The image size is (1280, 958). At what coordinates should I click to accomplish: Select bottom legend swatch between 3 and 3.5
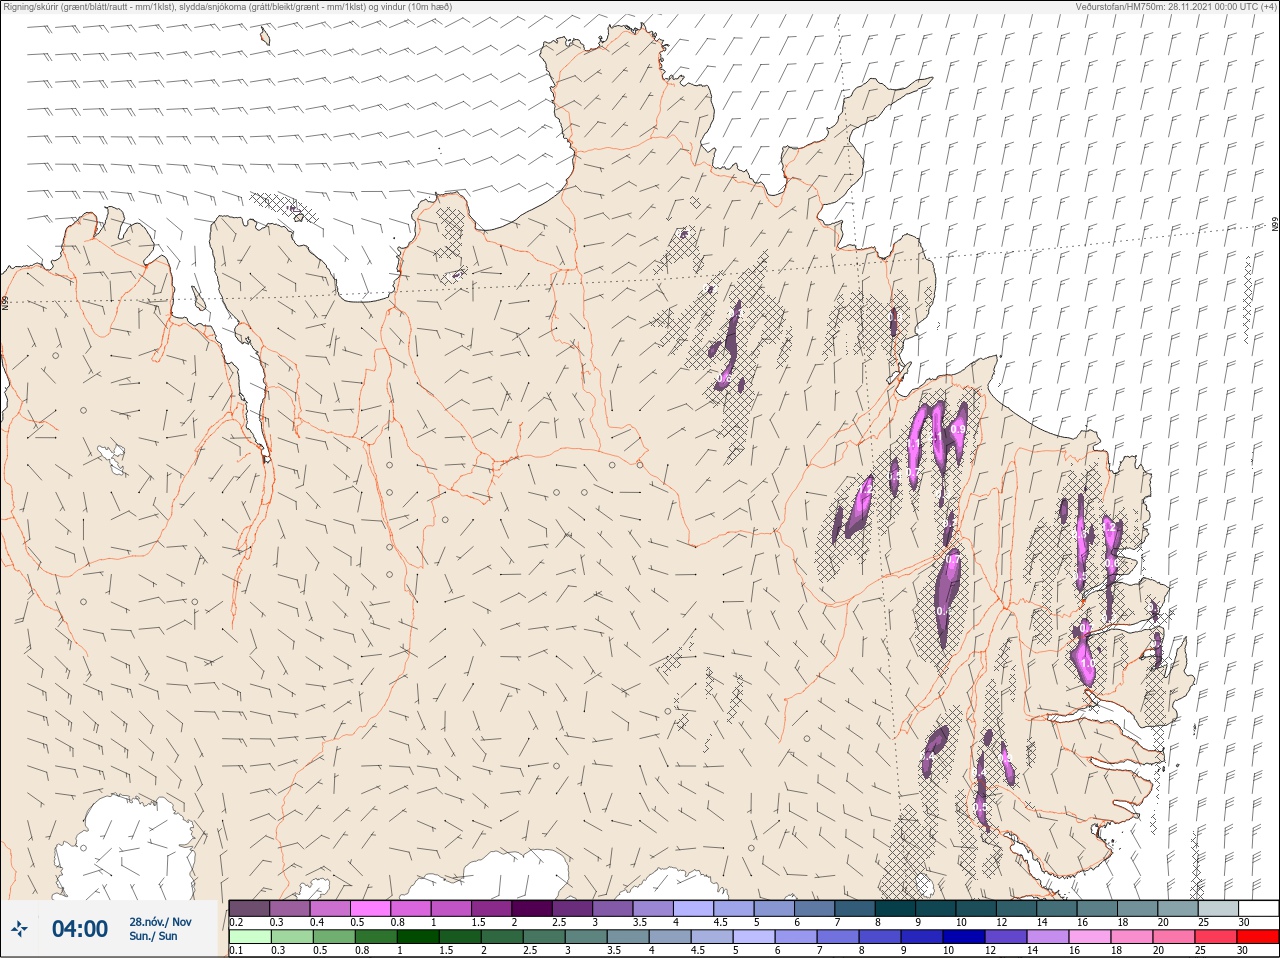click(586, 937)
